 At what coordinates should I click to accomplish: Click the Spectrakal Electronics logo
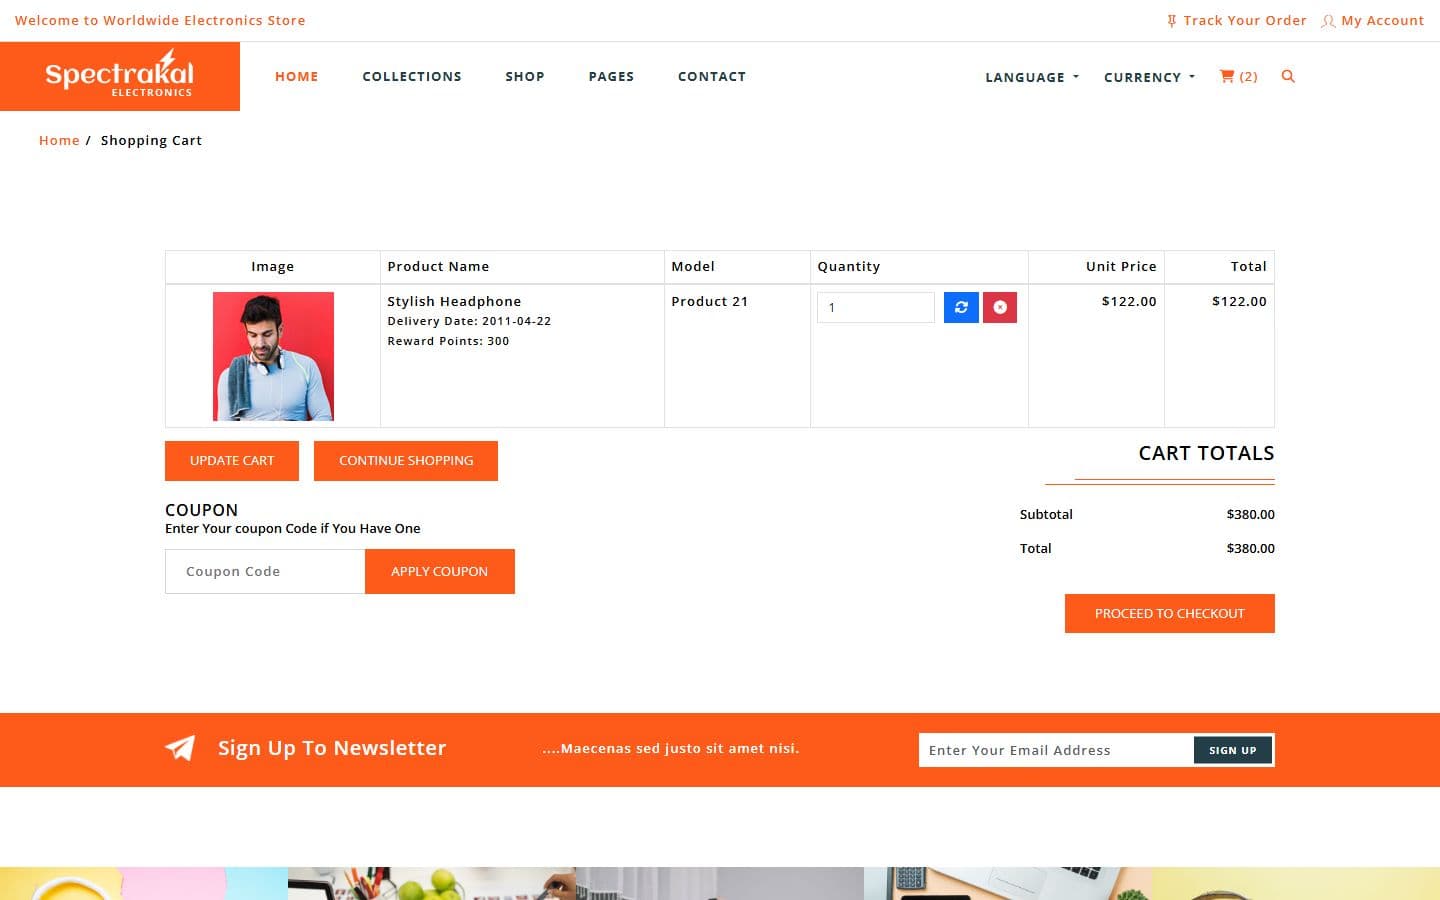pyautogui.click(x=120, y=76)
